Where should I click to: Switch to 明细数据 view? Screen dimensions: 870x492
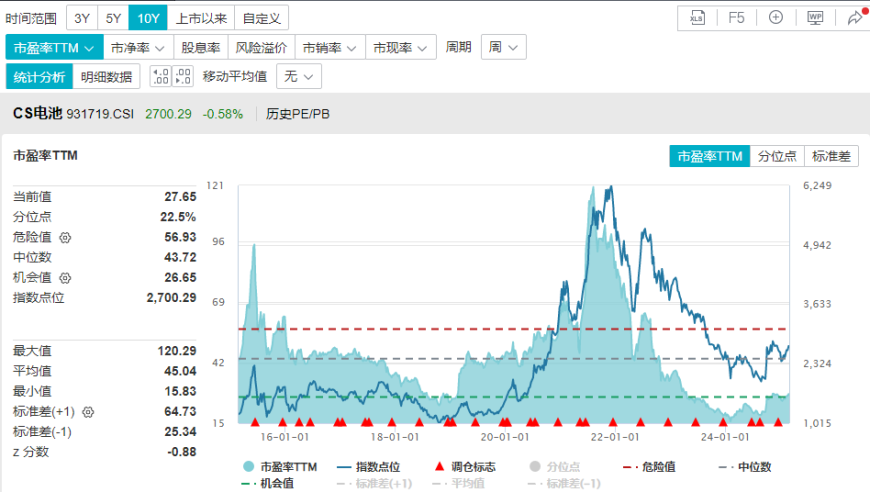tap(107, 77)
